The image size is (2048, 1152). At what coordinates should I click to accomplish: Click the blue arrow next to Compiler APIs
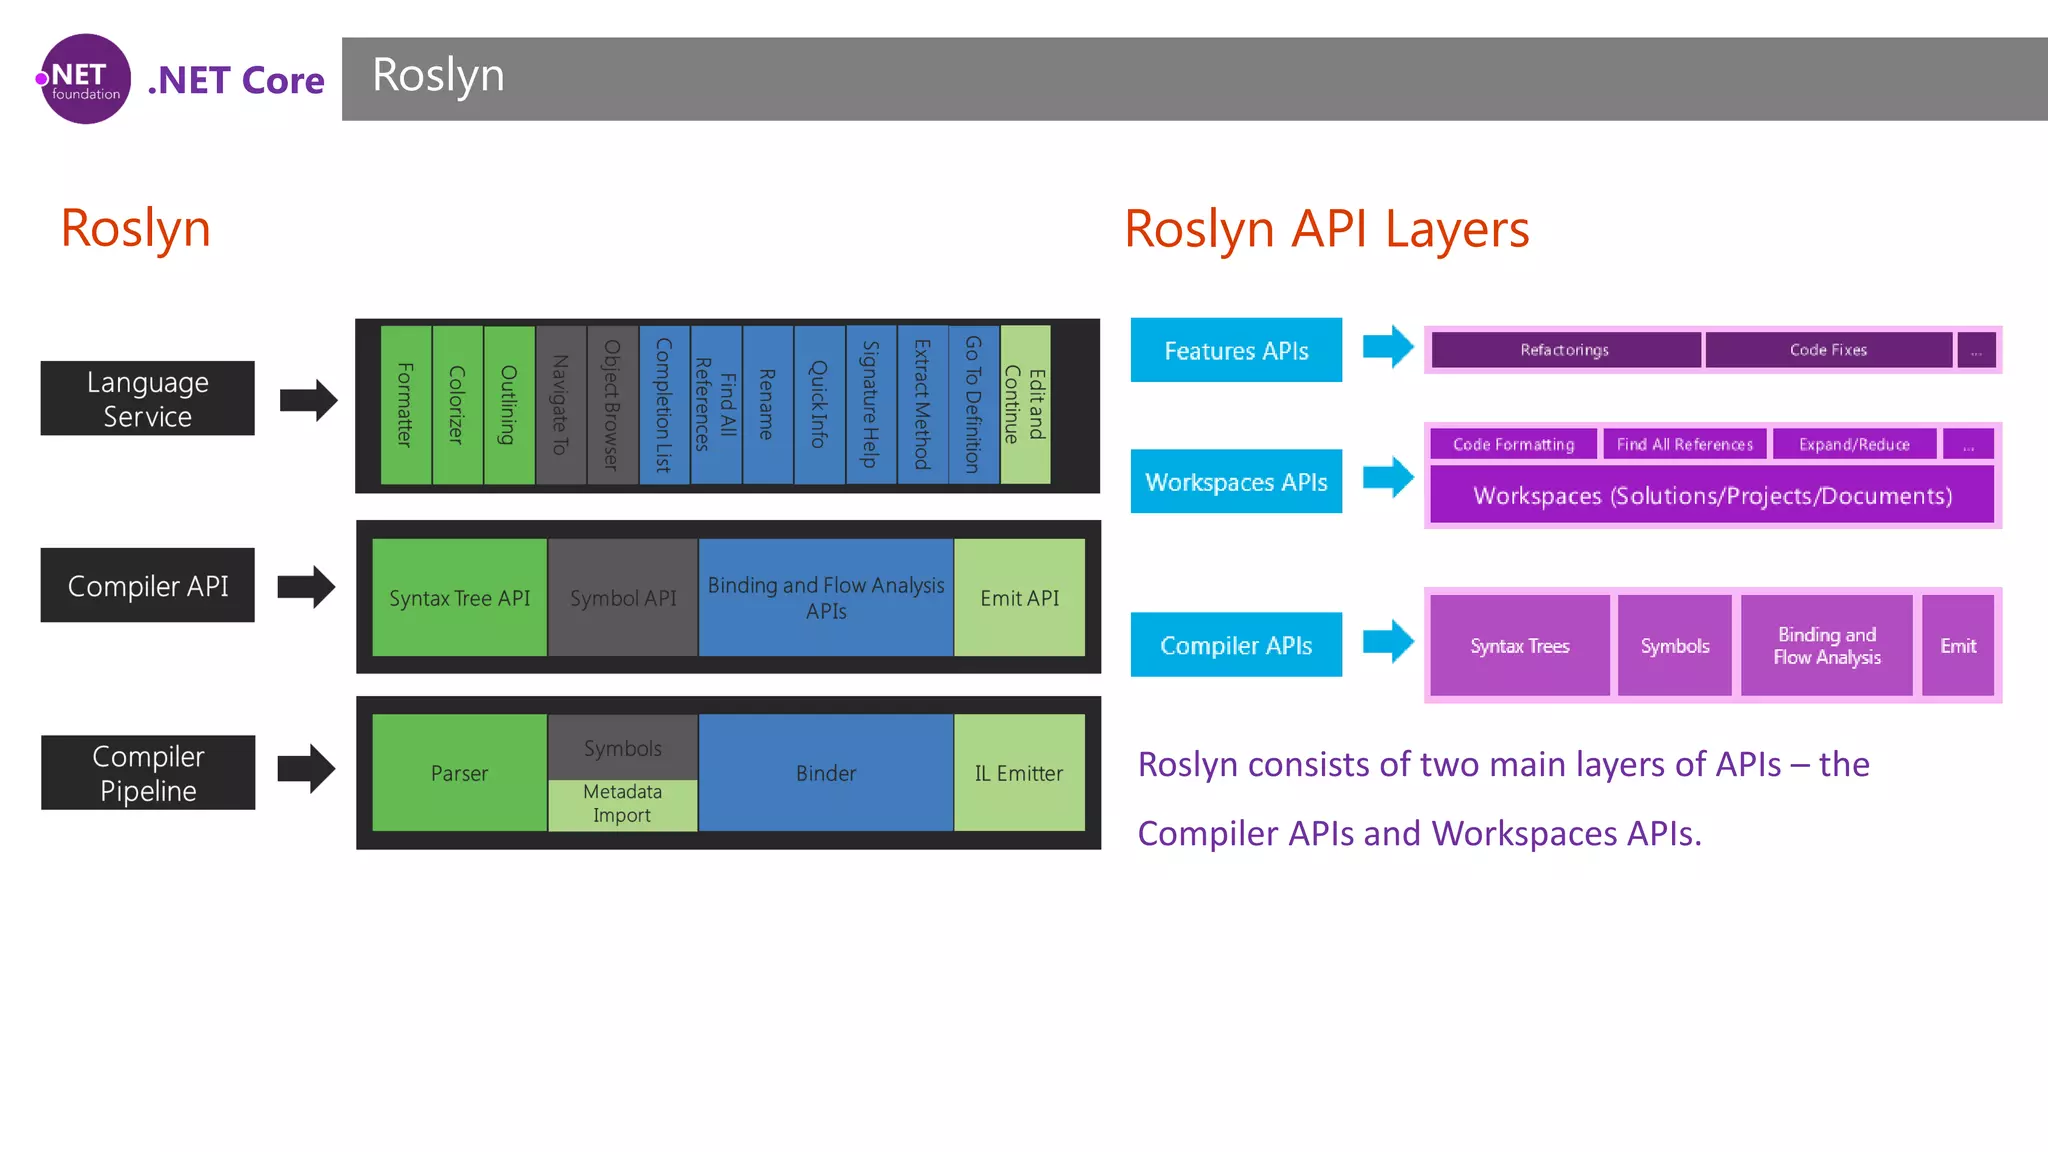coord(1388,642)
